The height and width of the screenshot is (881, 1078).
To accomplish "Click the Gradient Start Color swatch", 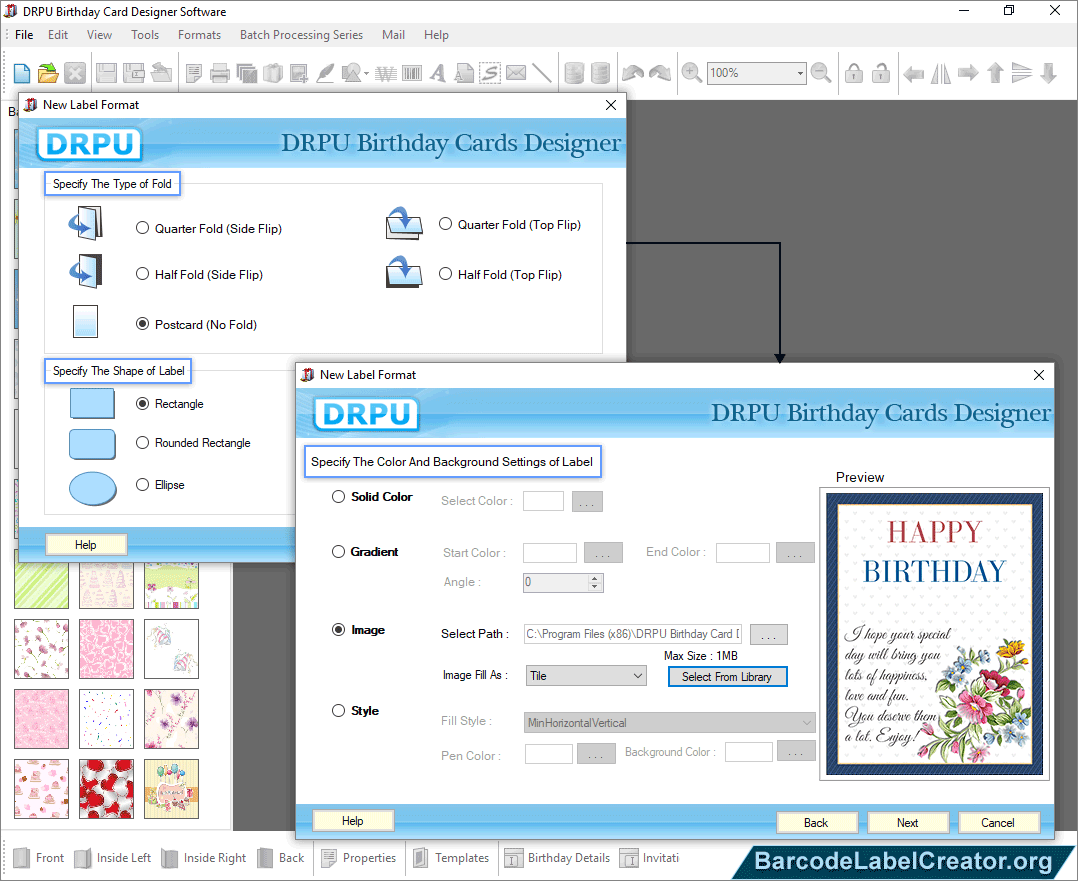I will coord(550,553).
